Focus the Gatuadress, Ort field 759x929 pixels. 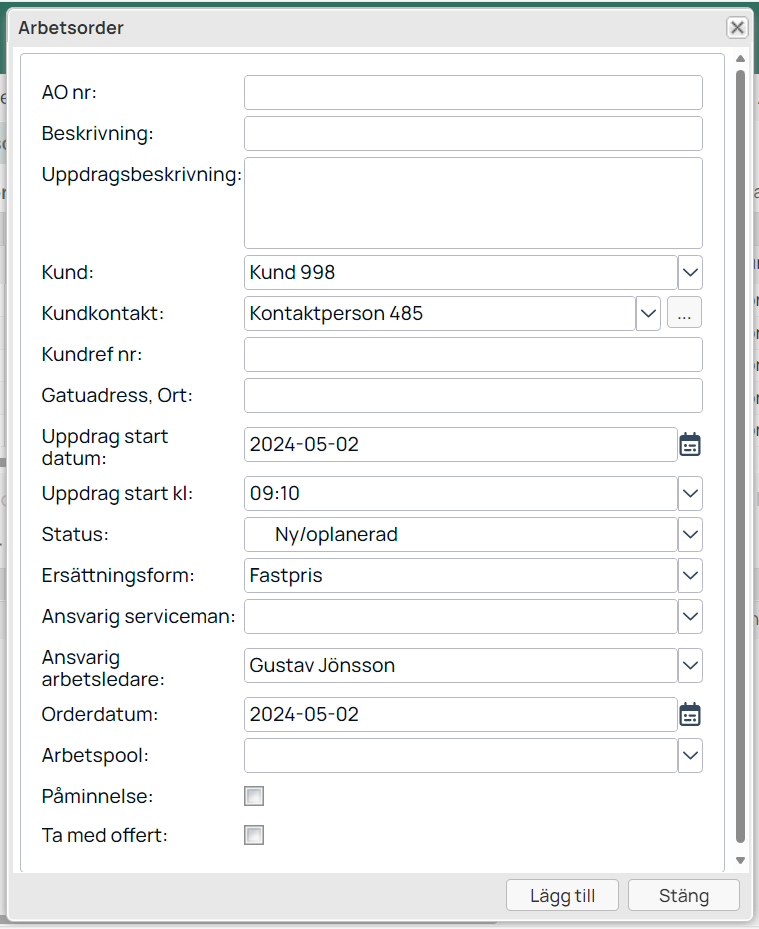473,395
